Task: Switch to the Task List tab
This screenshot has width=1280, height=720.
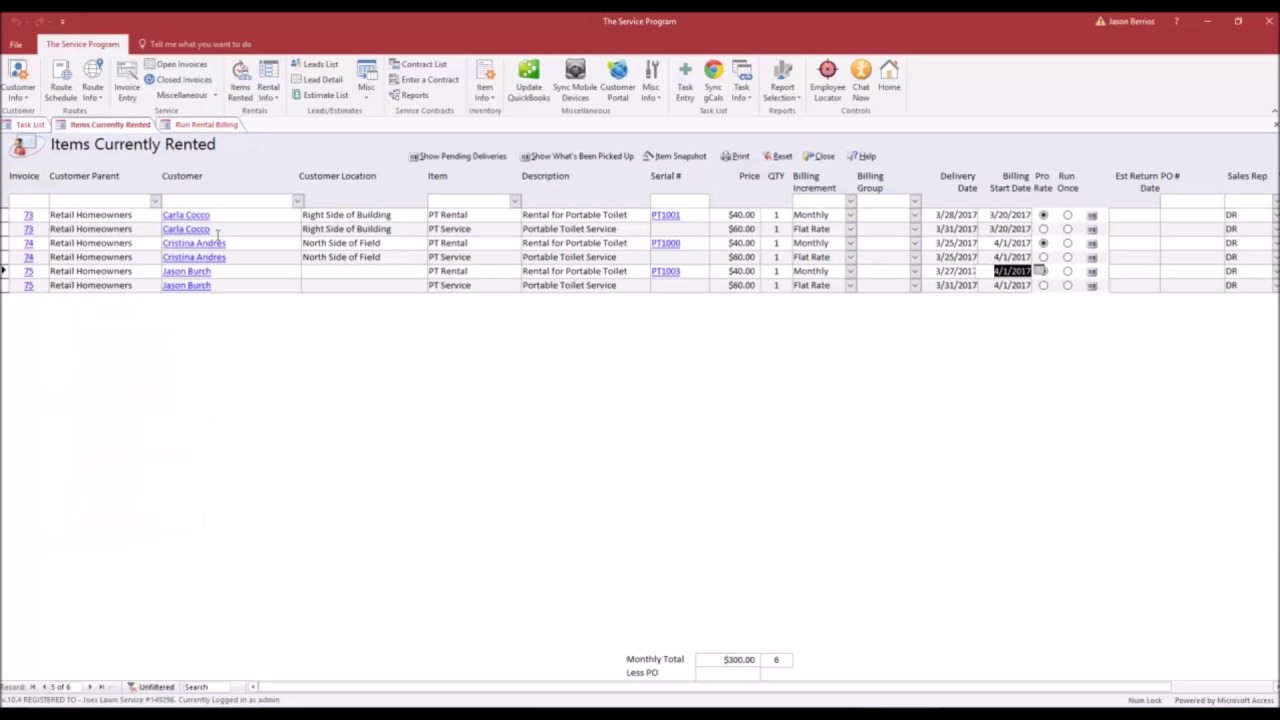Action: point(25,125)
